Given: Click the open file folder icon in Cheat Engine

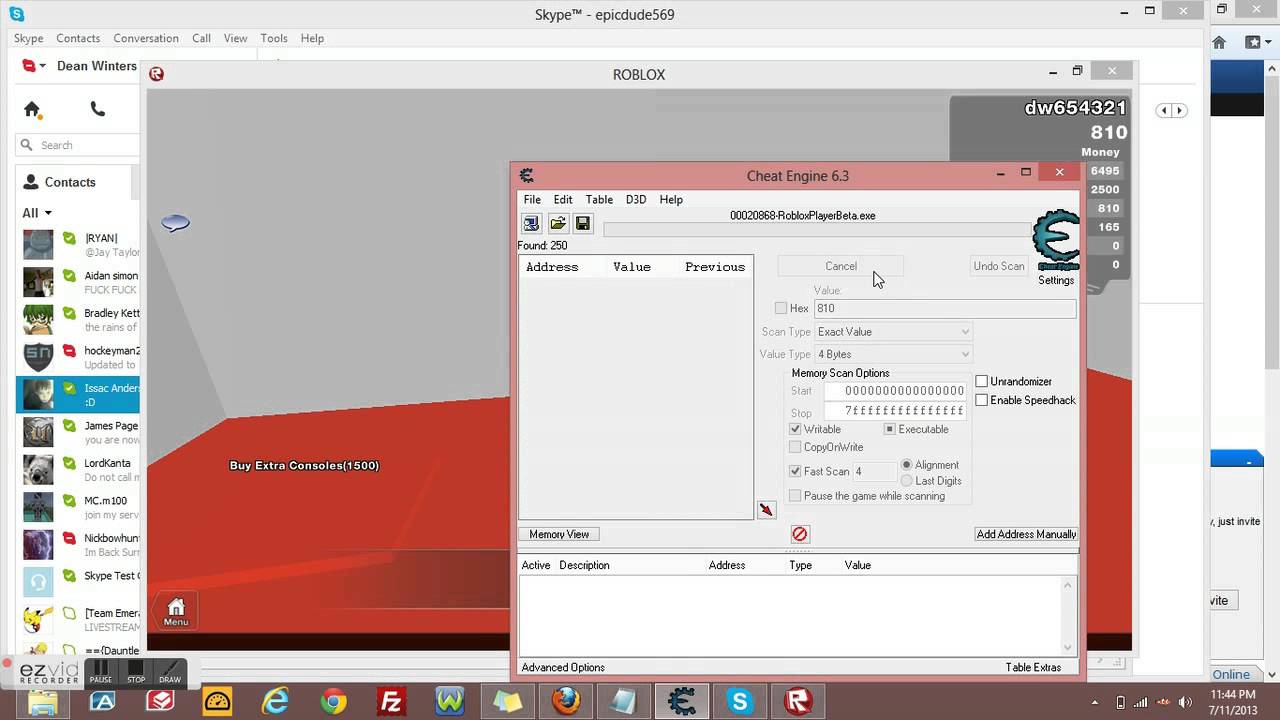Looking at the screenshot, I should [558, 224].
